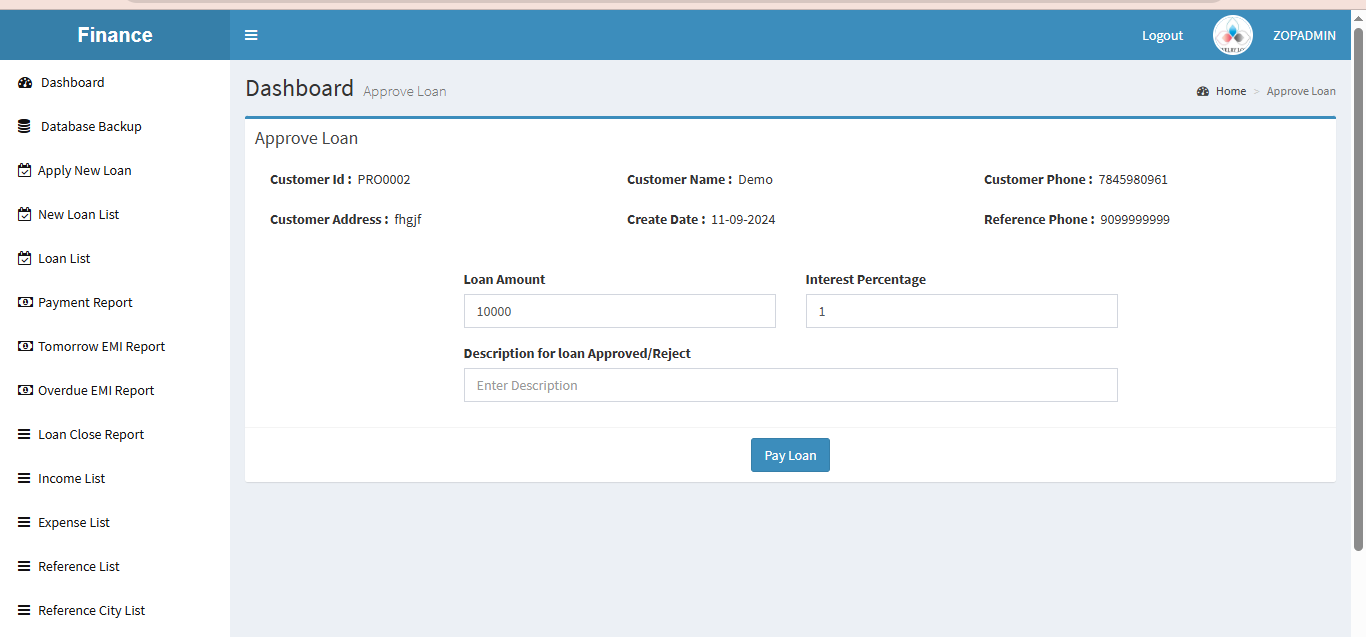The image size is (1366, 637).
Task: Click the Overdue EMI Report money icon
Action: 25,391
